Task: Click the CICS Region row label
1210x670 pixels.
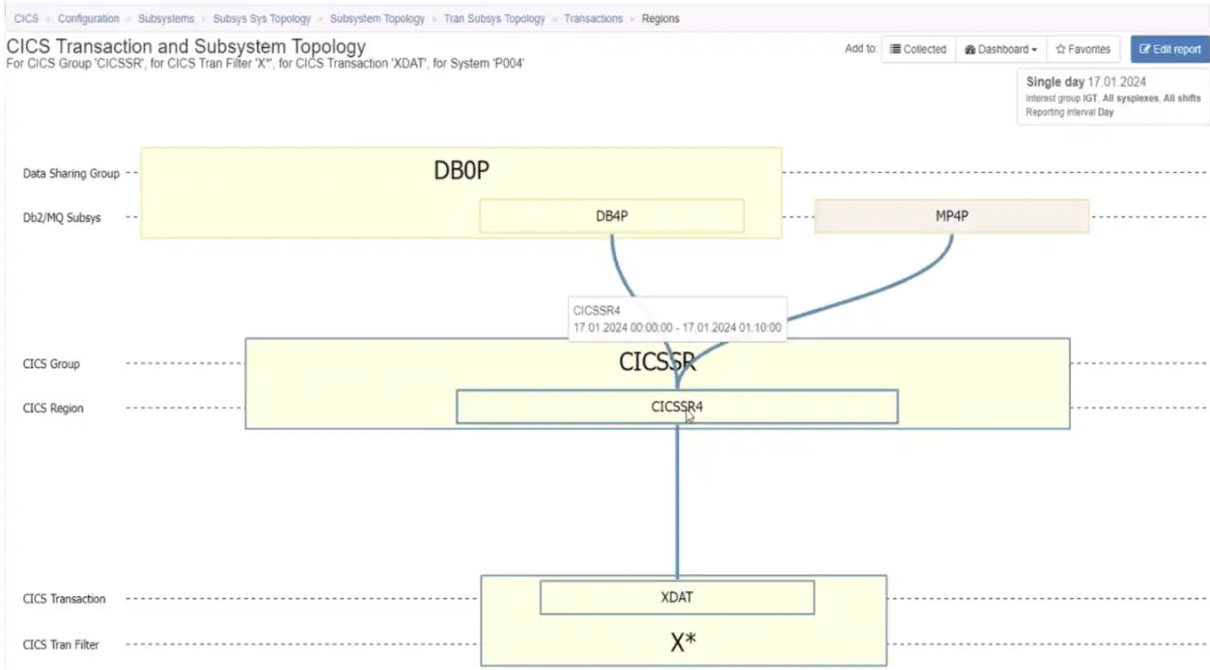Action: pyautogui.click(x=53, y=408)
